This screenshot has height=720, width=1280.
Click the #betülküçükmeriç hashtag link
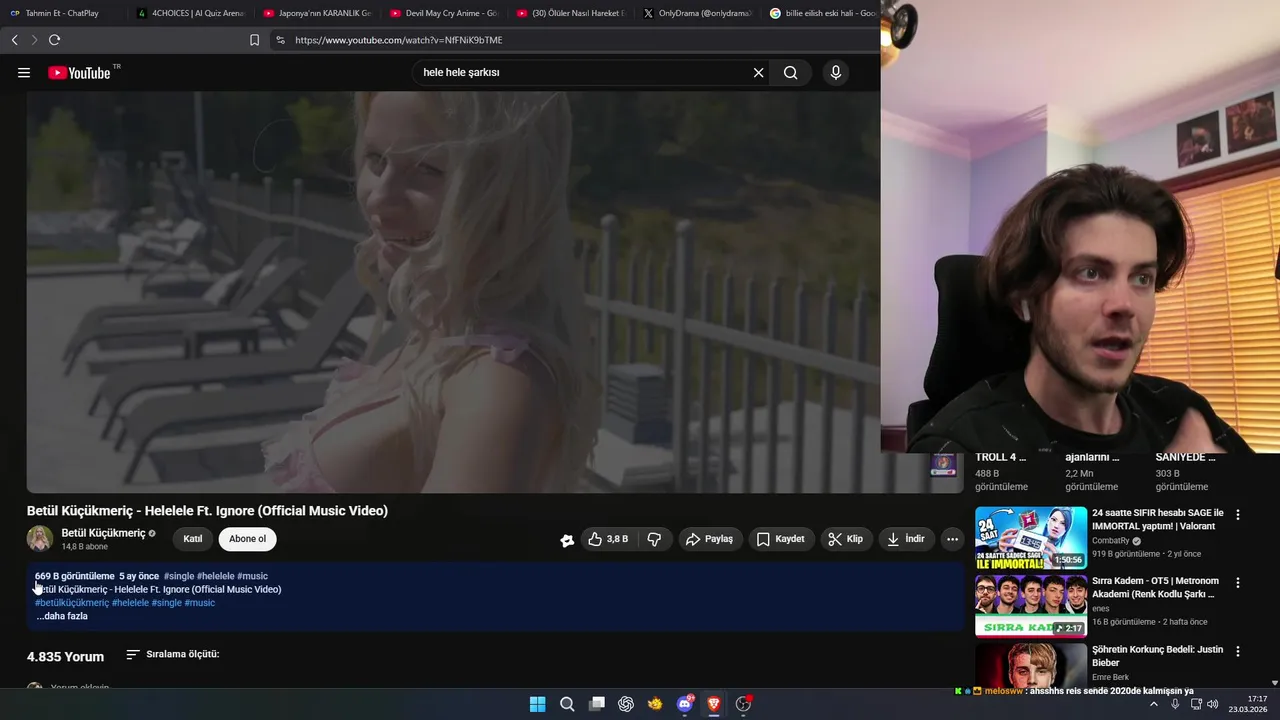[x=72, y=603]
